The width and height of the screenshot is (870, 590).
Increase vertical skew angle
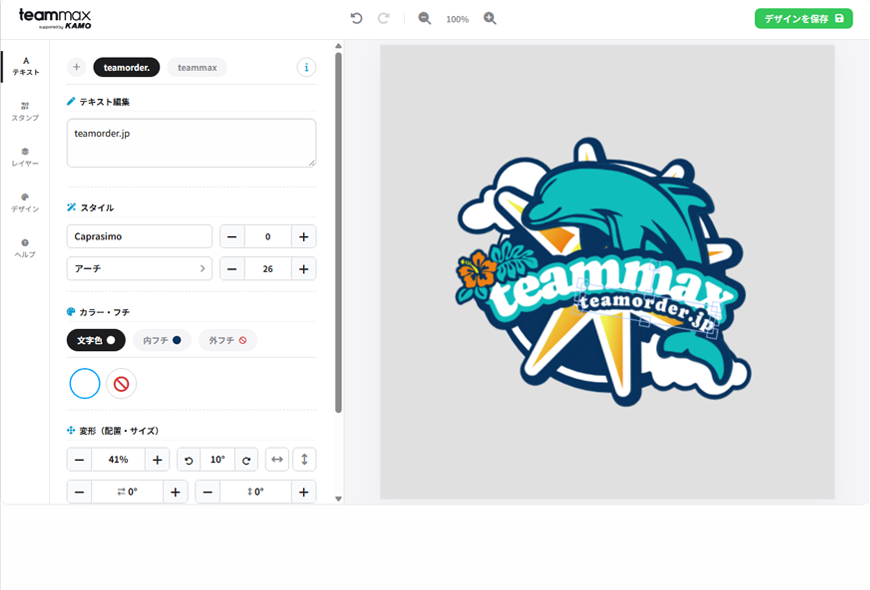point(304,492)
